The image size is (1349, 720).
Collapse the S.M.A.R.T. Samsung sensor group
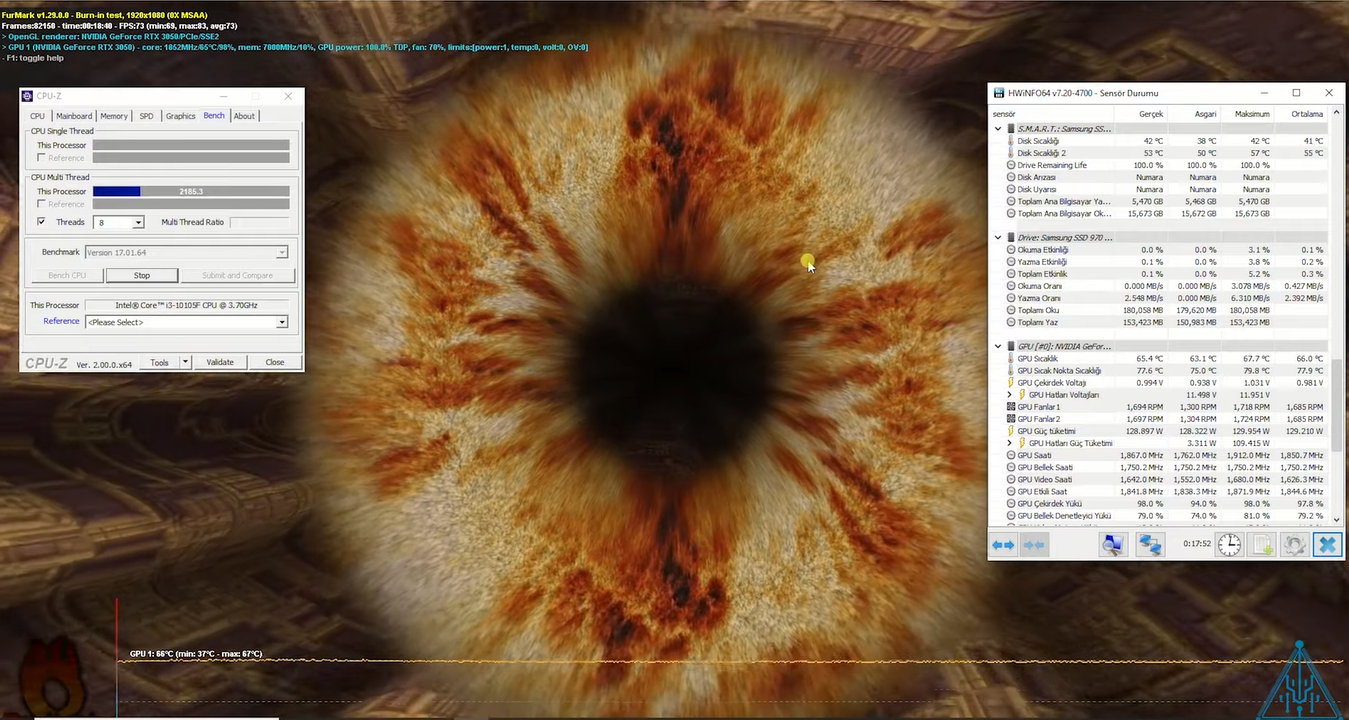click(998, 129)
